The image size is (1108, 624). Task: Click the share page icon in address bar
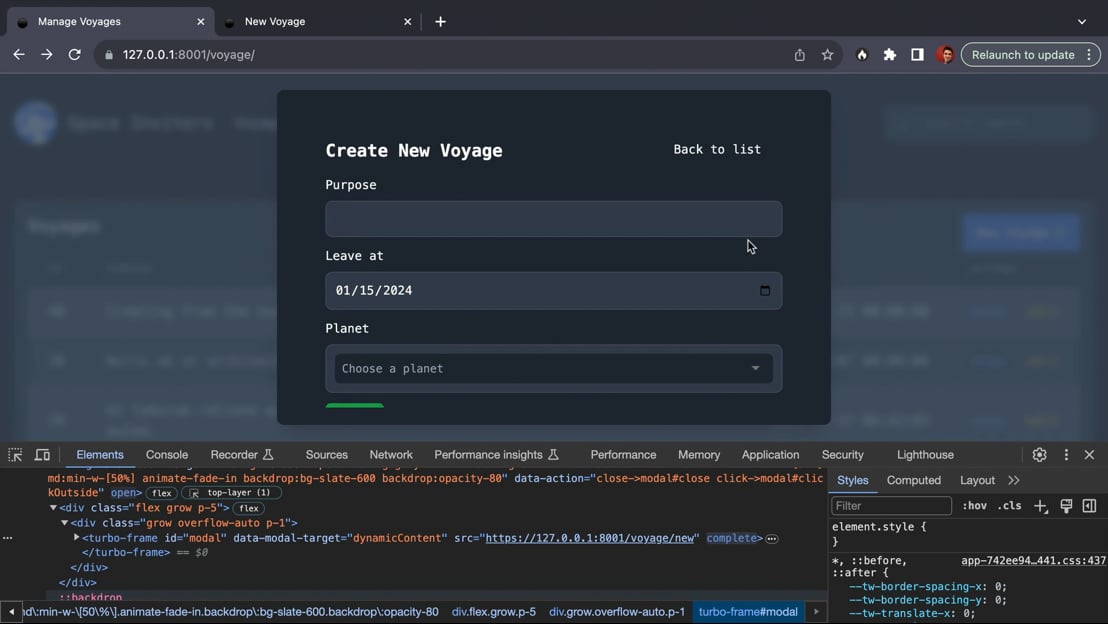click(799, 55)
